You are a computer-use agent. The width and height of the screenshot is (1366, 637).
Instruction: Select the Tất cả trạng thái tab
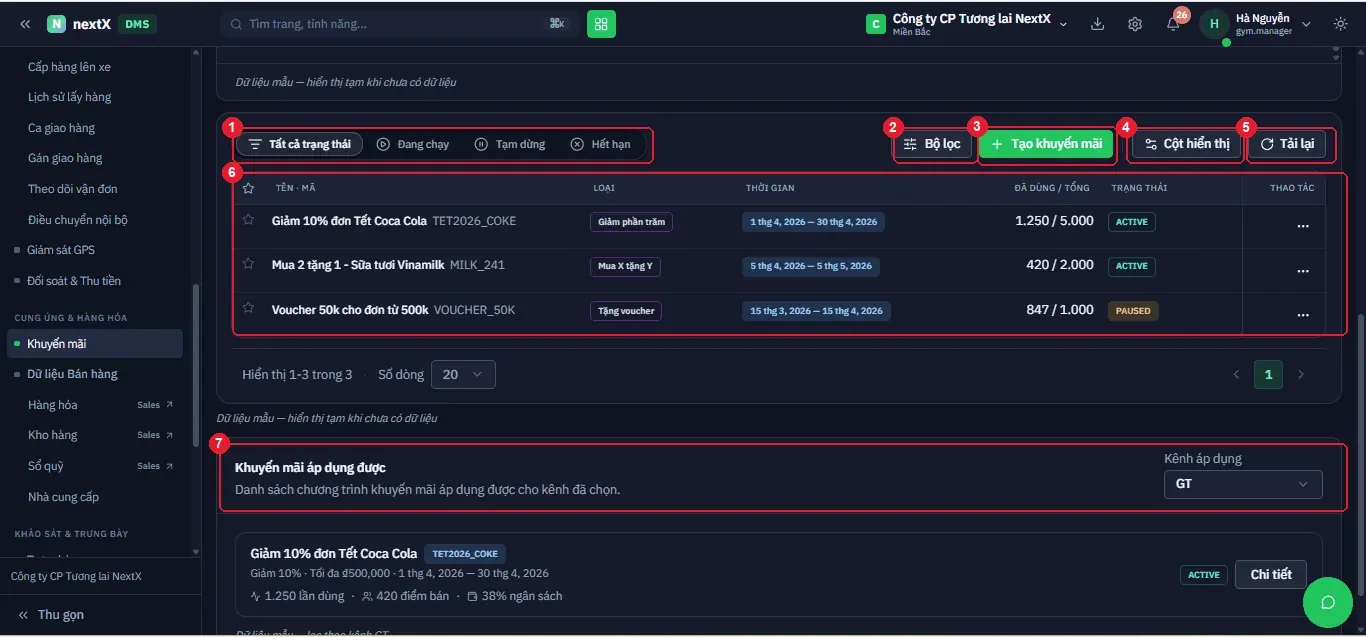(299, 144)
